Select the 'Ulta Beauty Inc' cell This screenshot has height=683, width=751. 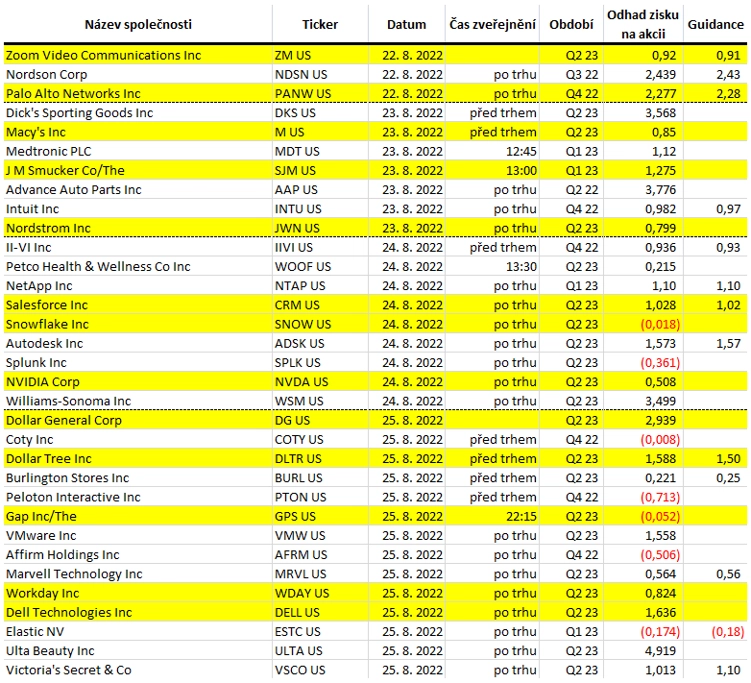(138, 650)
